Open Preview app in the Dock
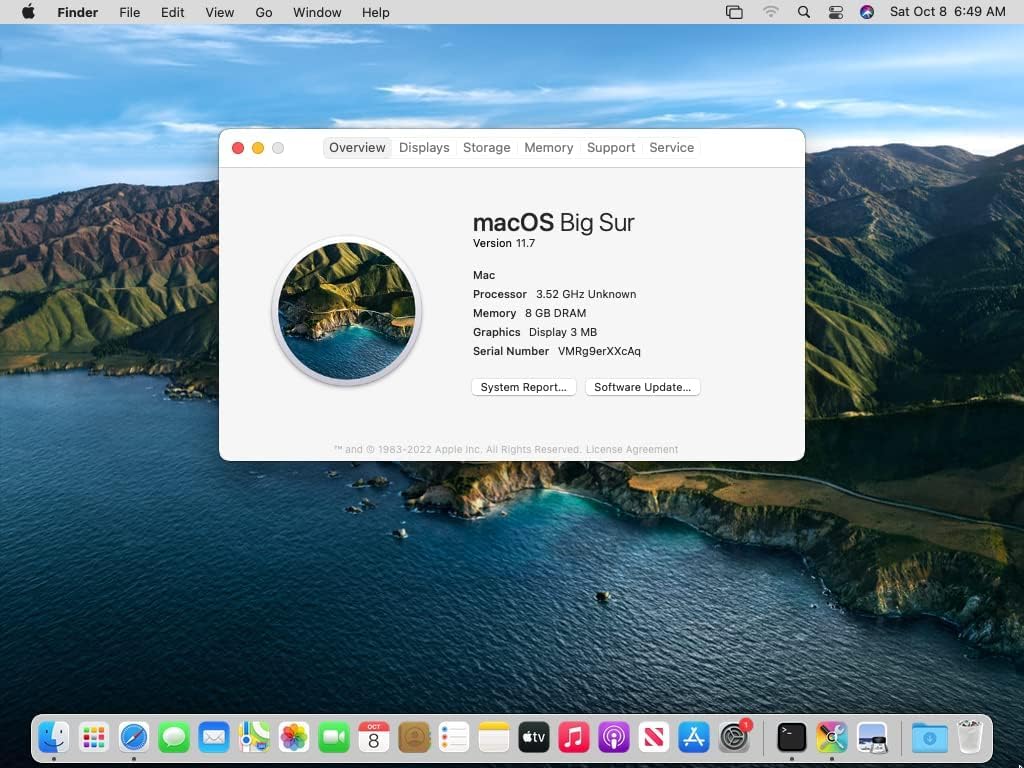The image size is (1024, 768). coord(872,737)
